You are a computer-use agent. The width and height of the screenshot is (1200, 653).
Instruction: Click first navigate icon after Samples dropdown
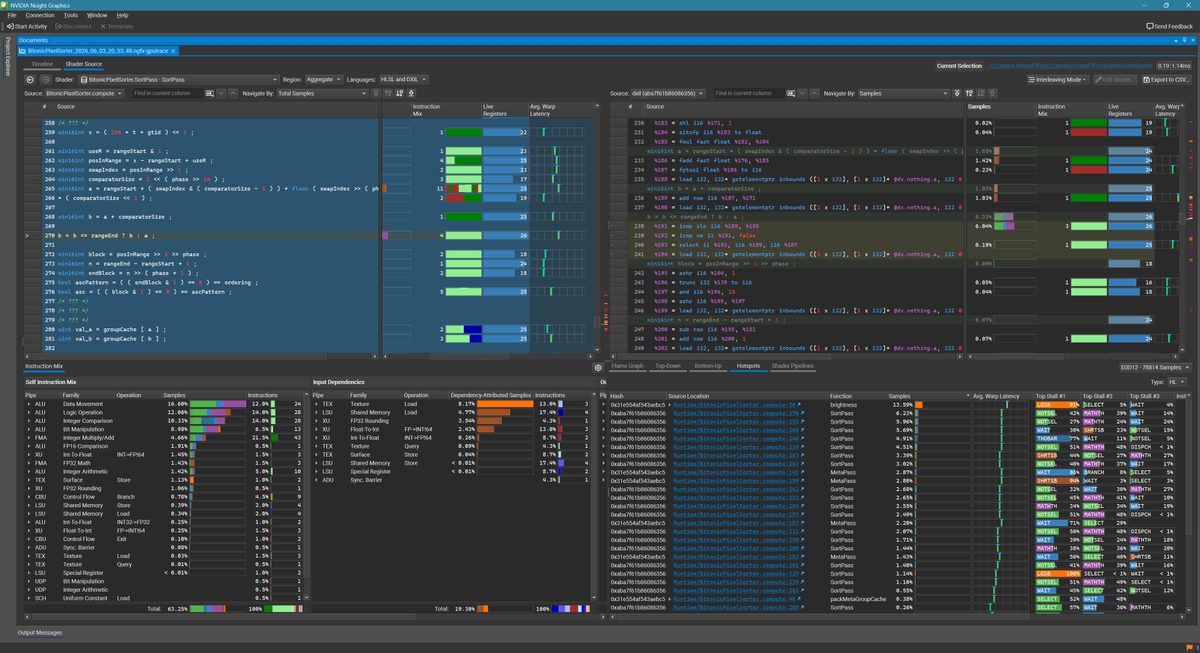(x=958, y=93)
